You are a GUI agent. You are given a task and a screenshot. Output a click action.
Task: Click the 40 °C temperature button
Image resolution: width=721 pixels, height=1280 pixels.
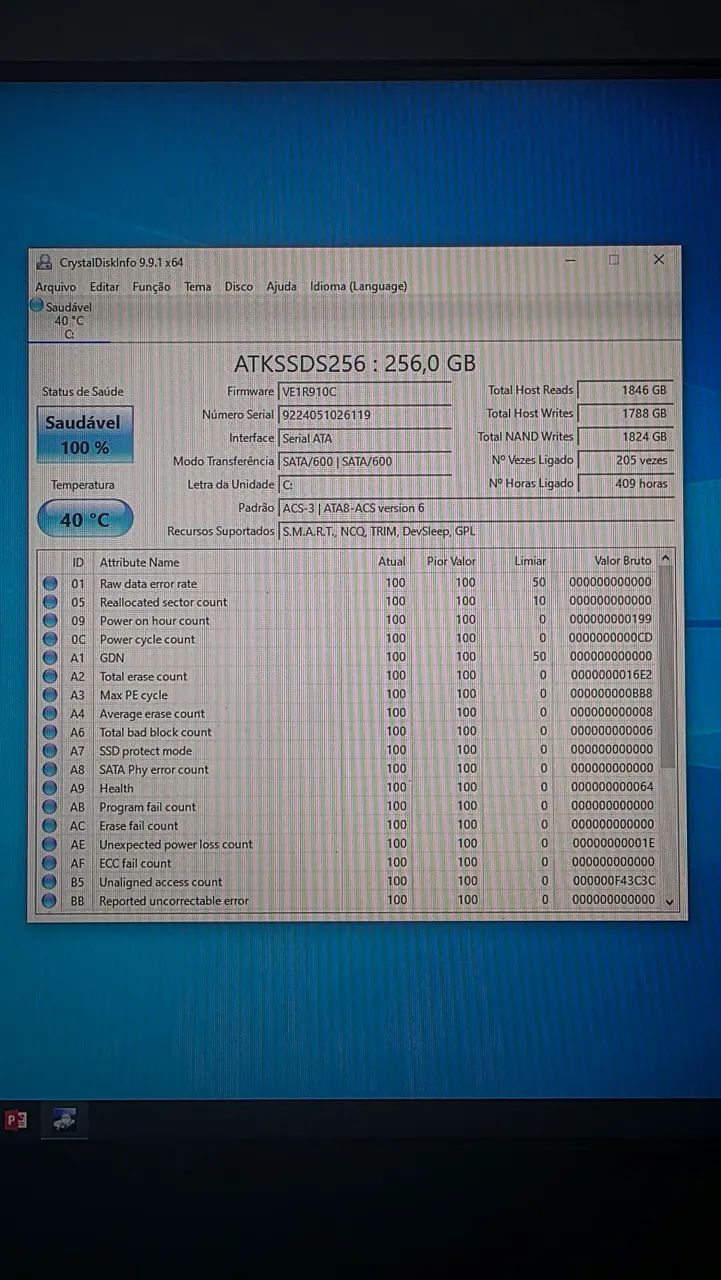coord(84,520)
